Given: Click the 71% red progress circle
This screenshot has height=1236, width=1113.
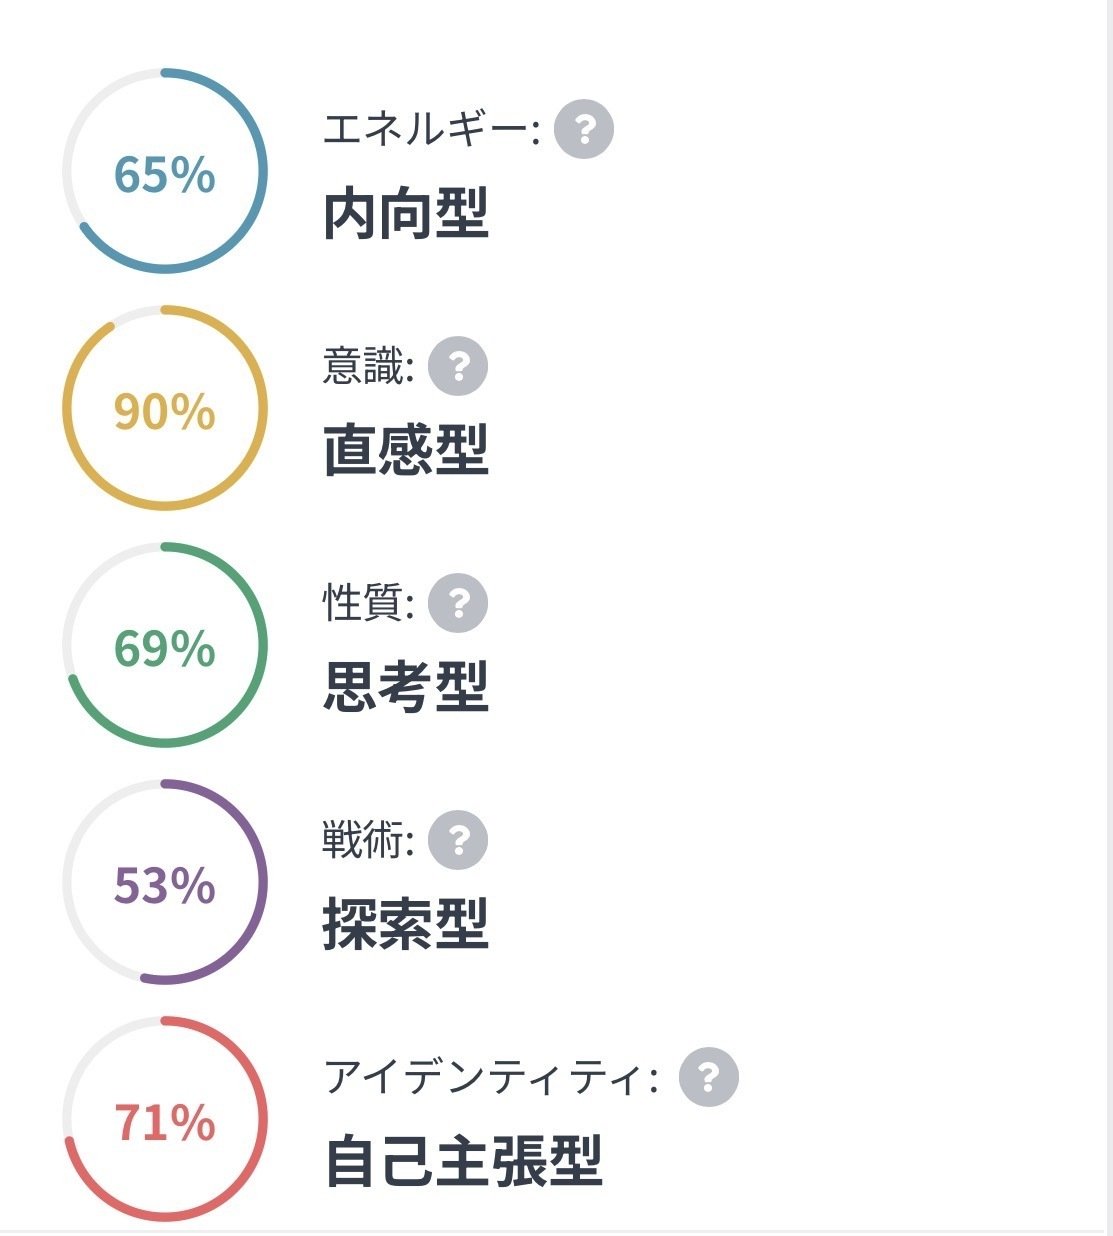Looking at the screenshot, I should pyautogui.click(x=165, y=1119).
